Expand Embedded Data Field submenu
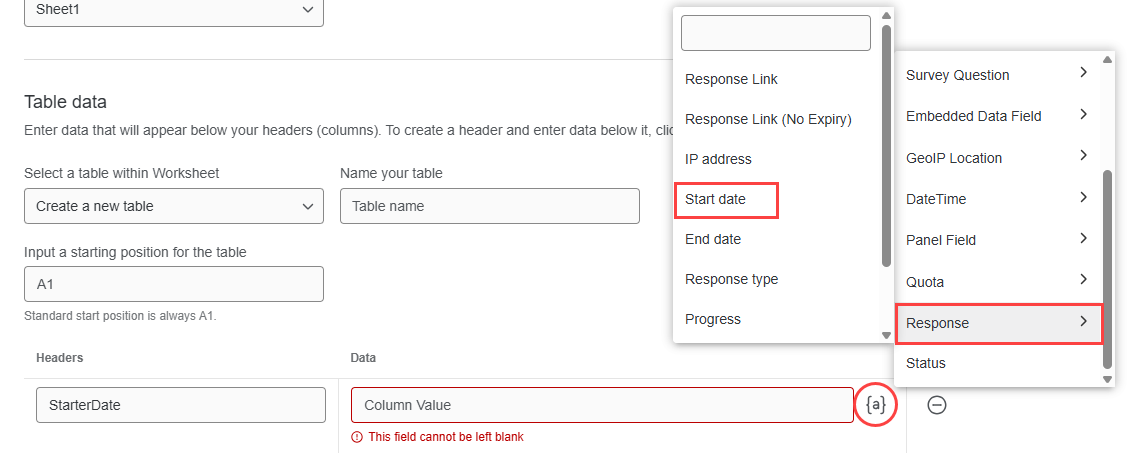The image size is (1127, 461). pos(998,116)
